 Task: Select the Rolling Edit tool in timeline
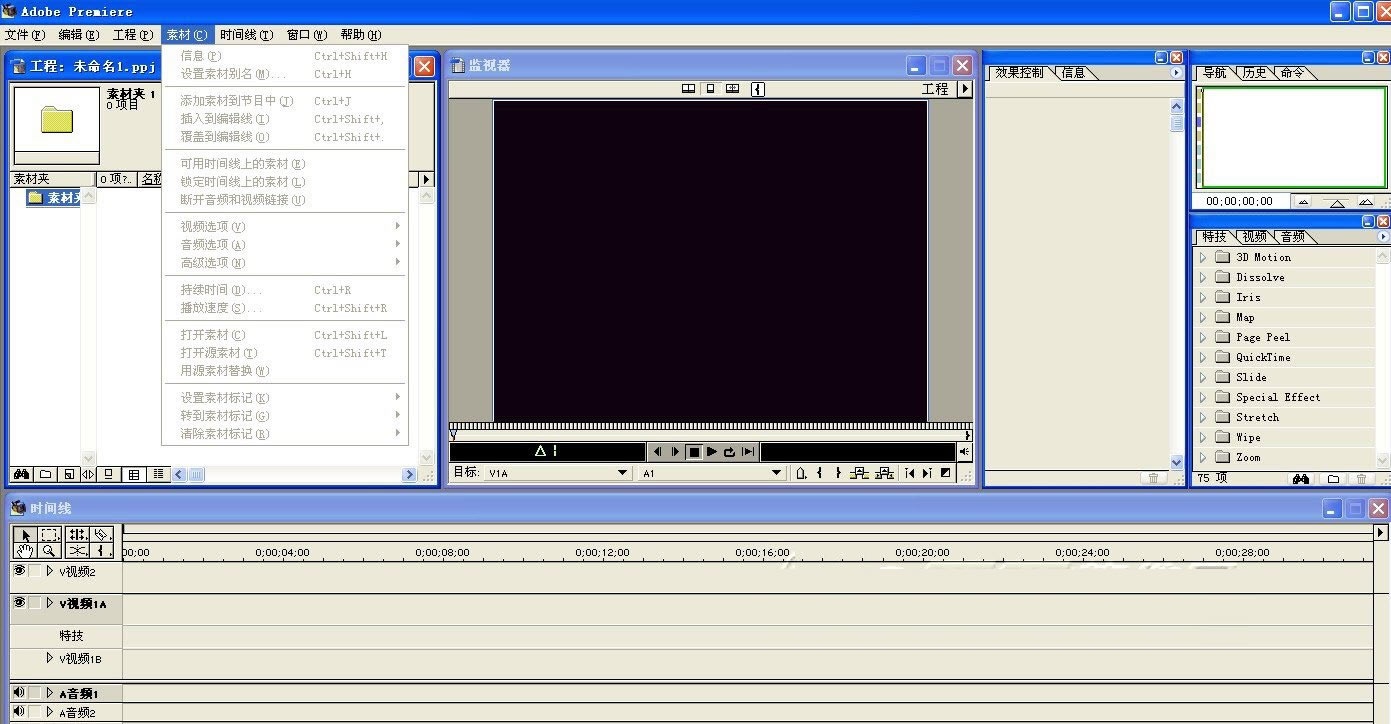pos(77,535)
